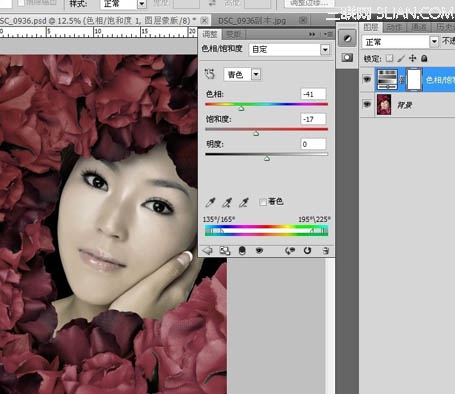
Task: Open the adjustments panel dock icon
Action: pyautogui.click(x=347, y=38)
